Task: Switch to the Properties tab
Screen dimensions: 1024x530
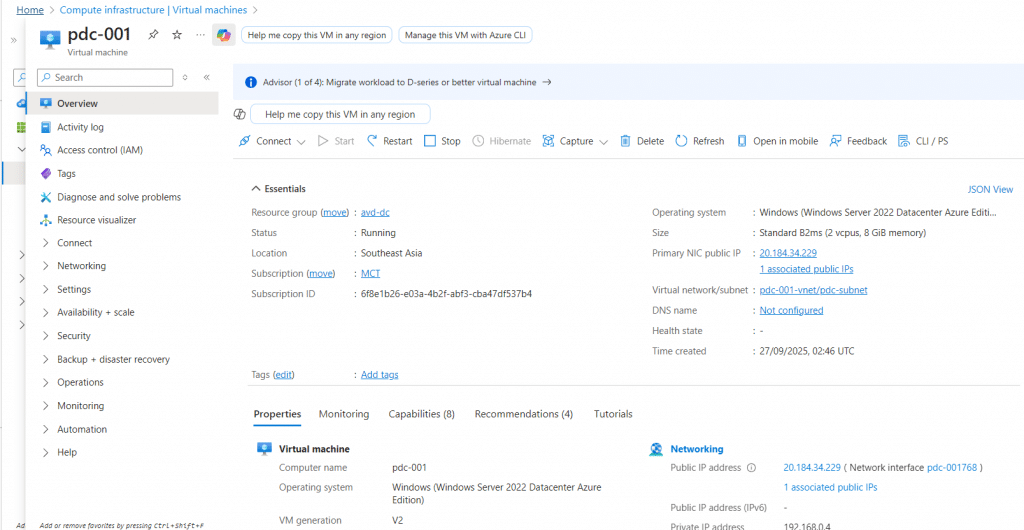Action: coord(277,414)
